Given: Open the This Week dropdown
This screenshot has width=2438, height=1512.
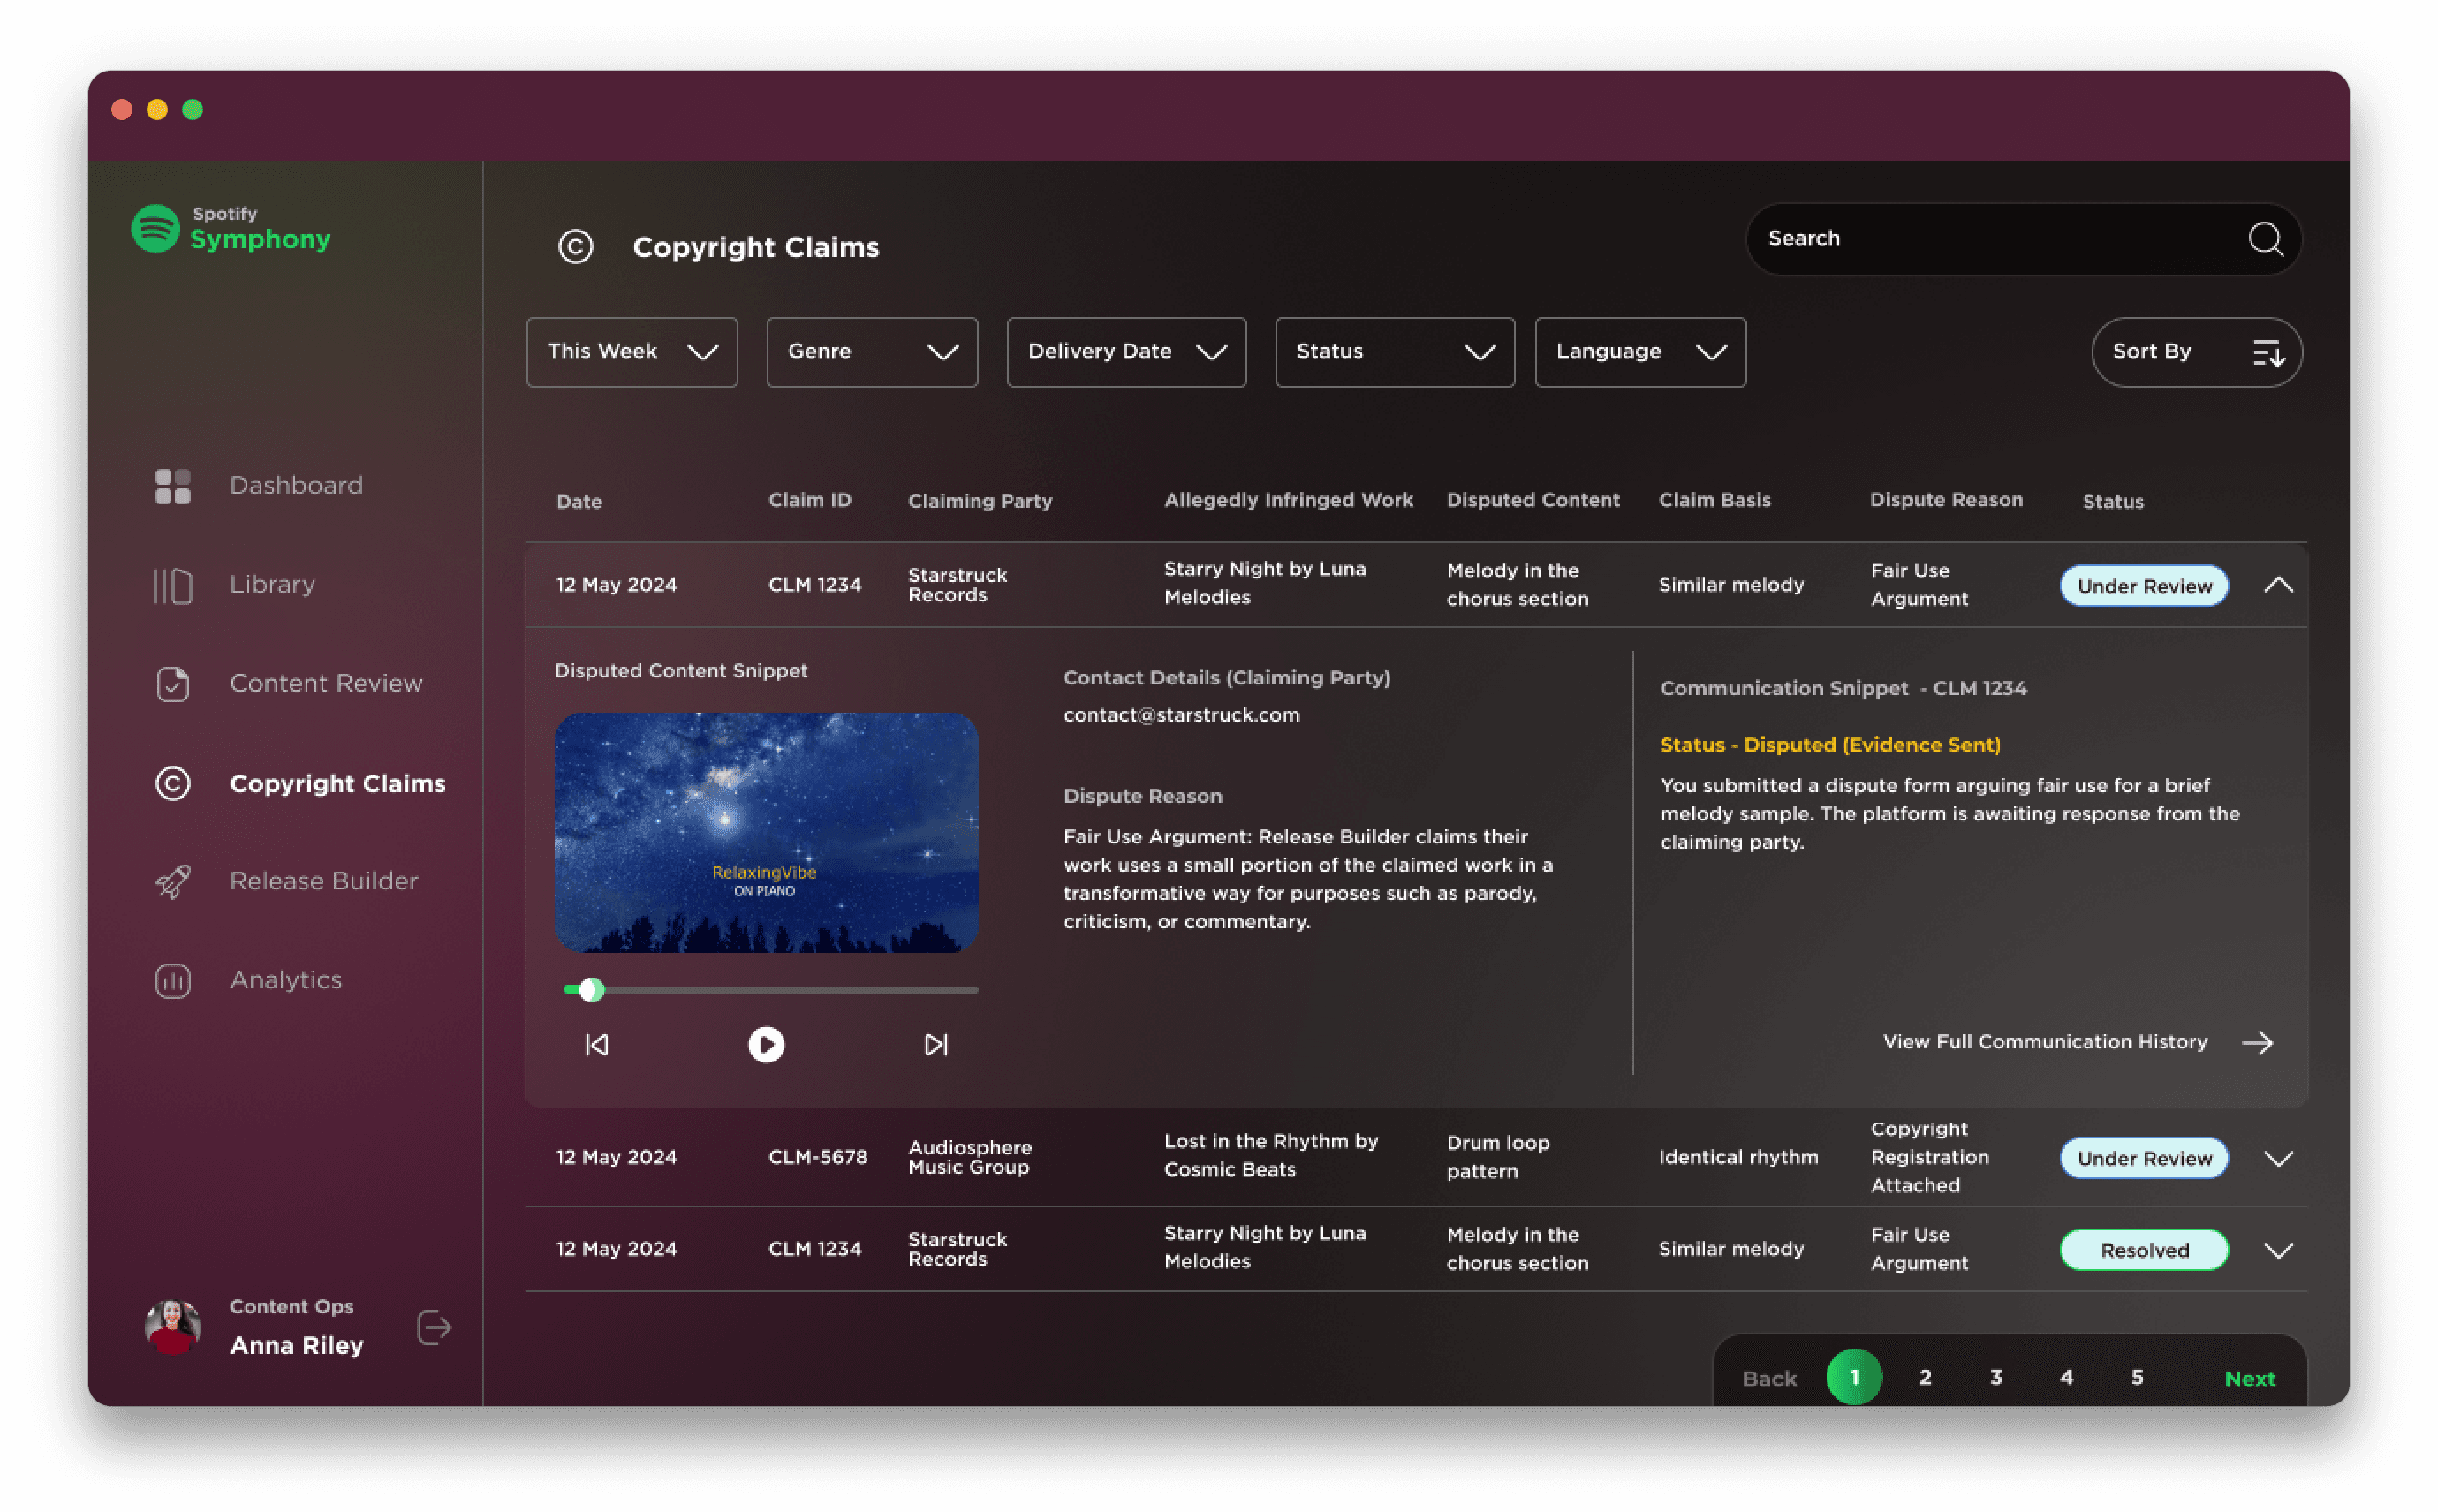Looking at the screenshot, I should tap(631, 352).
